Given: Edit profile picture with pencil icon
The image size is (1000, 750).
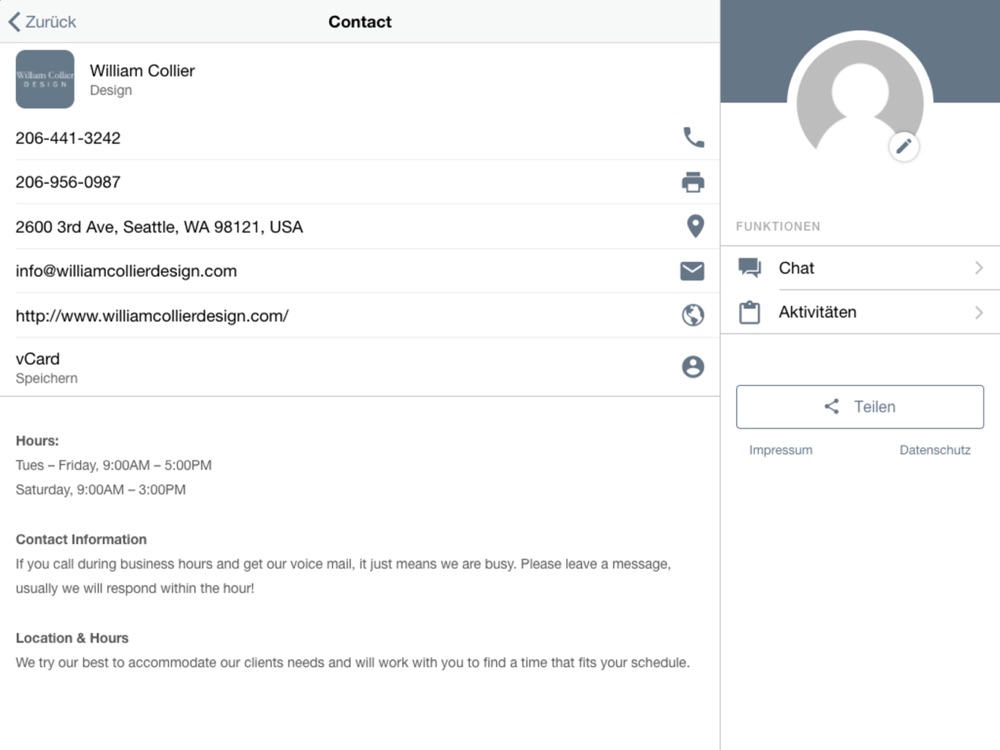Looking at the screenshot, I should click(904, 146).
